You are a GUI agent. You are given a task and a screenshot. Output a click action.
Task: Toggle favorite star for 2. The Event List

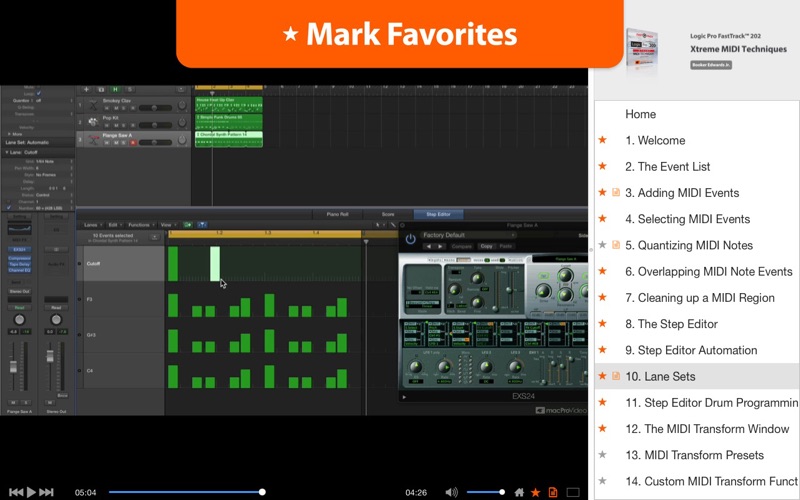pos(603,166)
